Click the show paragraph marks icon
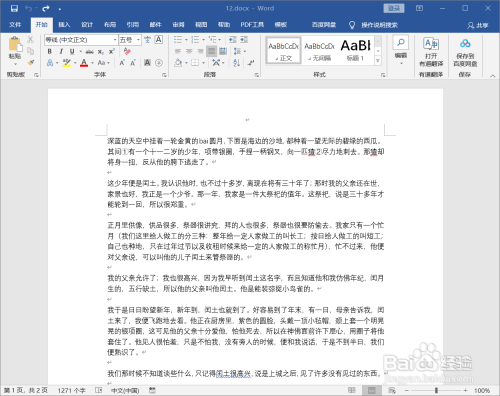Image resolution: width=500 pixels, height=396 pixels. pos(251,62)
